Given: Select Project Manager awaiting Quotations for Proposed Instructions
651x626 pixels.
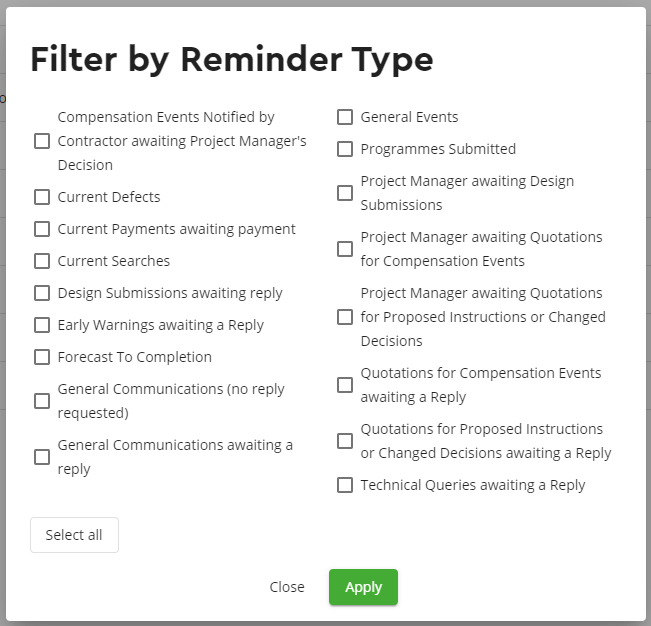Looking at the screenshot, I should coord(345,317).
